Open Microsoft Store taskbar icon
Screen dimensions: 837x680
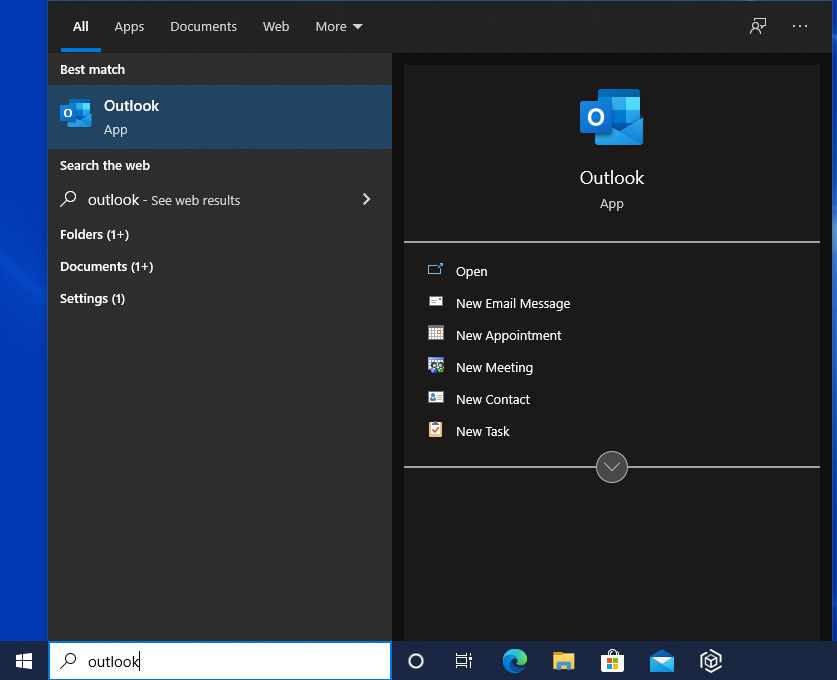pyautogui.click(x=612, y=661)
